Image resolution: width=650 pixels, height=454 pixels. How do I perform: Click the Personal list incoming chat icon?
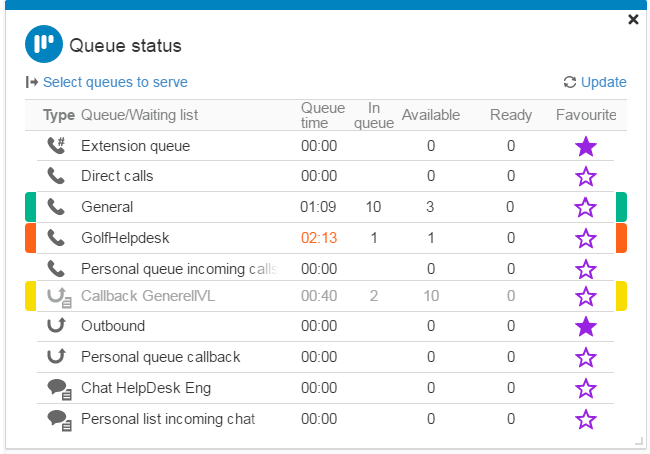[58, 419]
